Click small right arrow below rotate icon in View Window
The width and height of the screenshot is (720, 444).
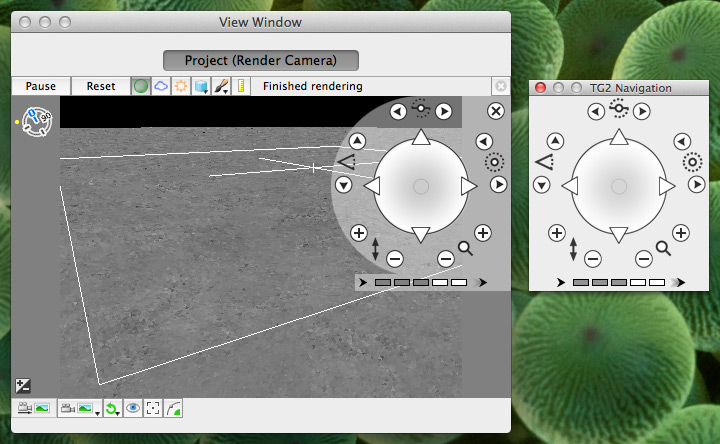coord(498,185)
